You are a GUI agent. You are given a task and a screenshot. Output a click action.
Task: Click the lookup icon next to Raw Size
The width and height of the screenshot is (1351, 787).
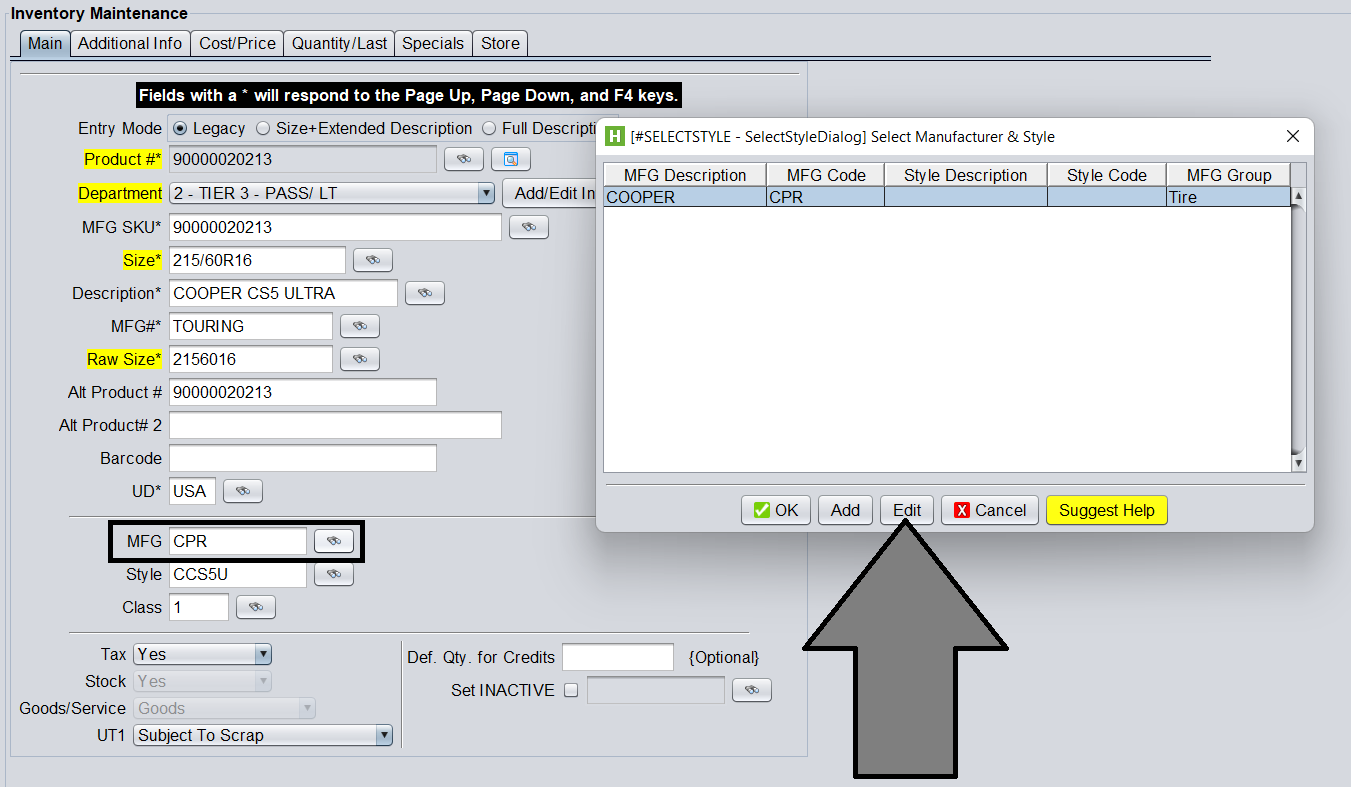coord(360,359)
